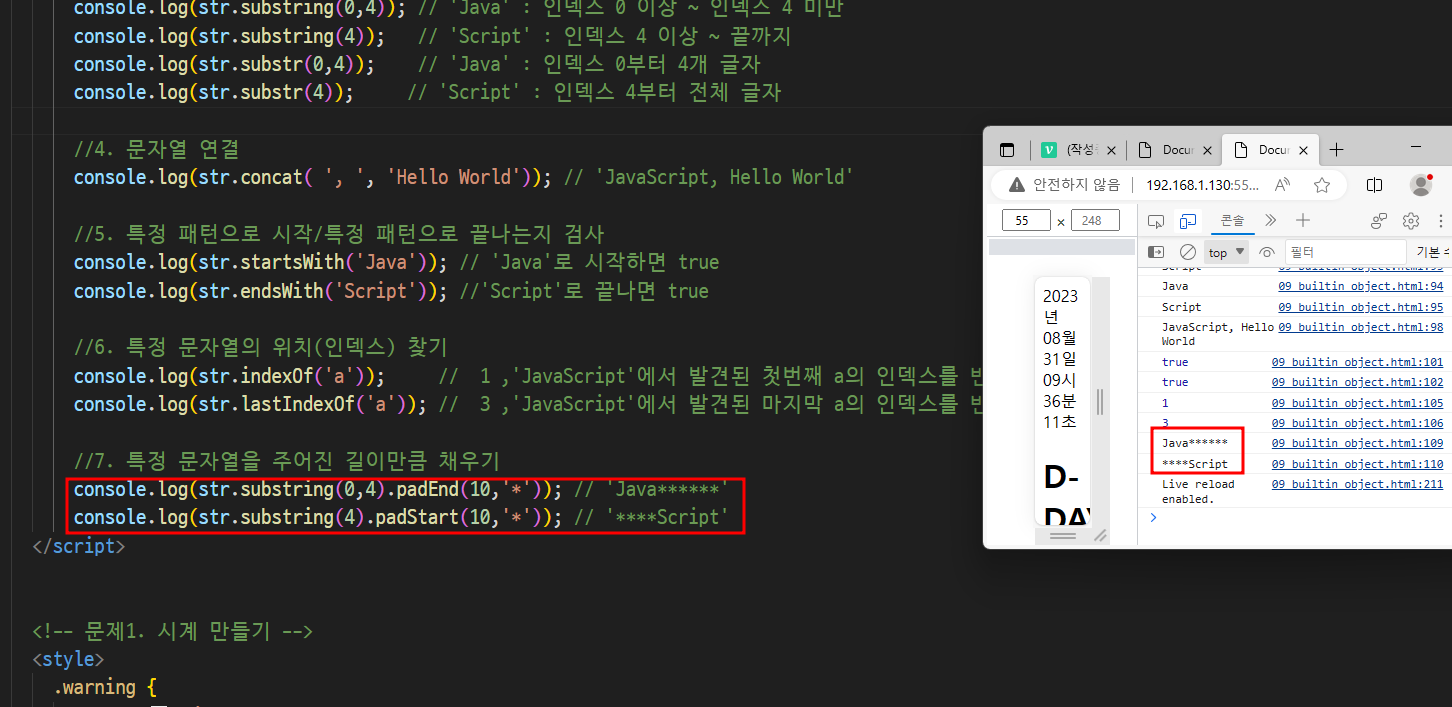Open source link 09_builtin_object.html:102
Viewport: 1452px width, 707px height.
(x=1358, y=382)
